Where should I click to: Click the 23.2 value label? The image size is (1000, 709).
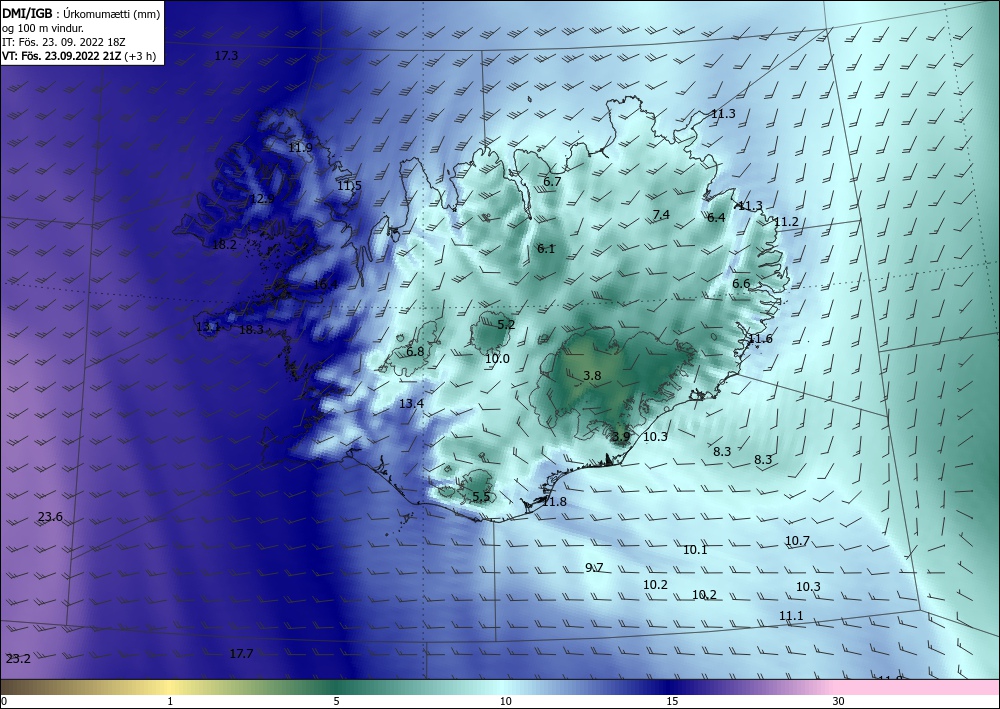pos(18,659)
